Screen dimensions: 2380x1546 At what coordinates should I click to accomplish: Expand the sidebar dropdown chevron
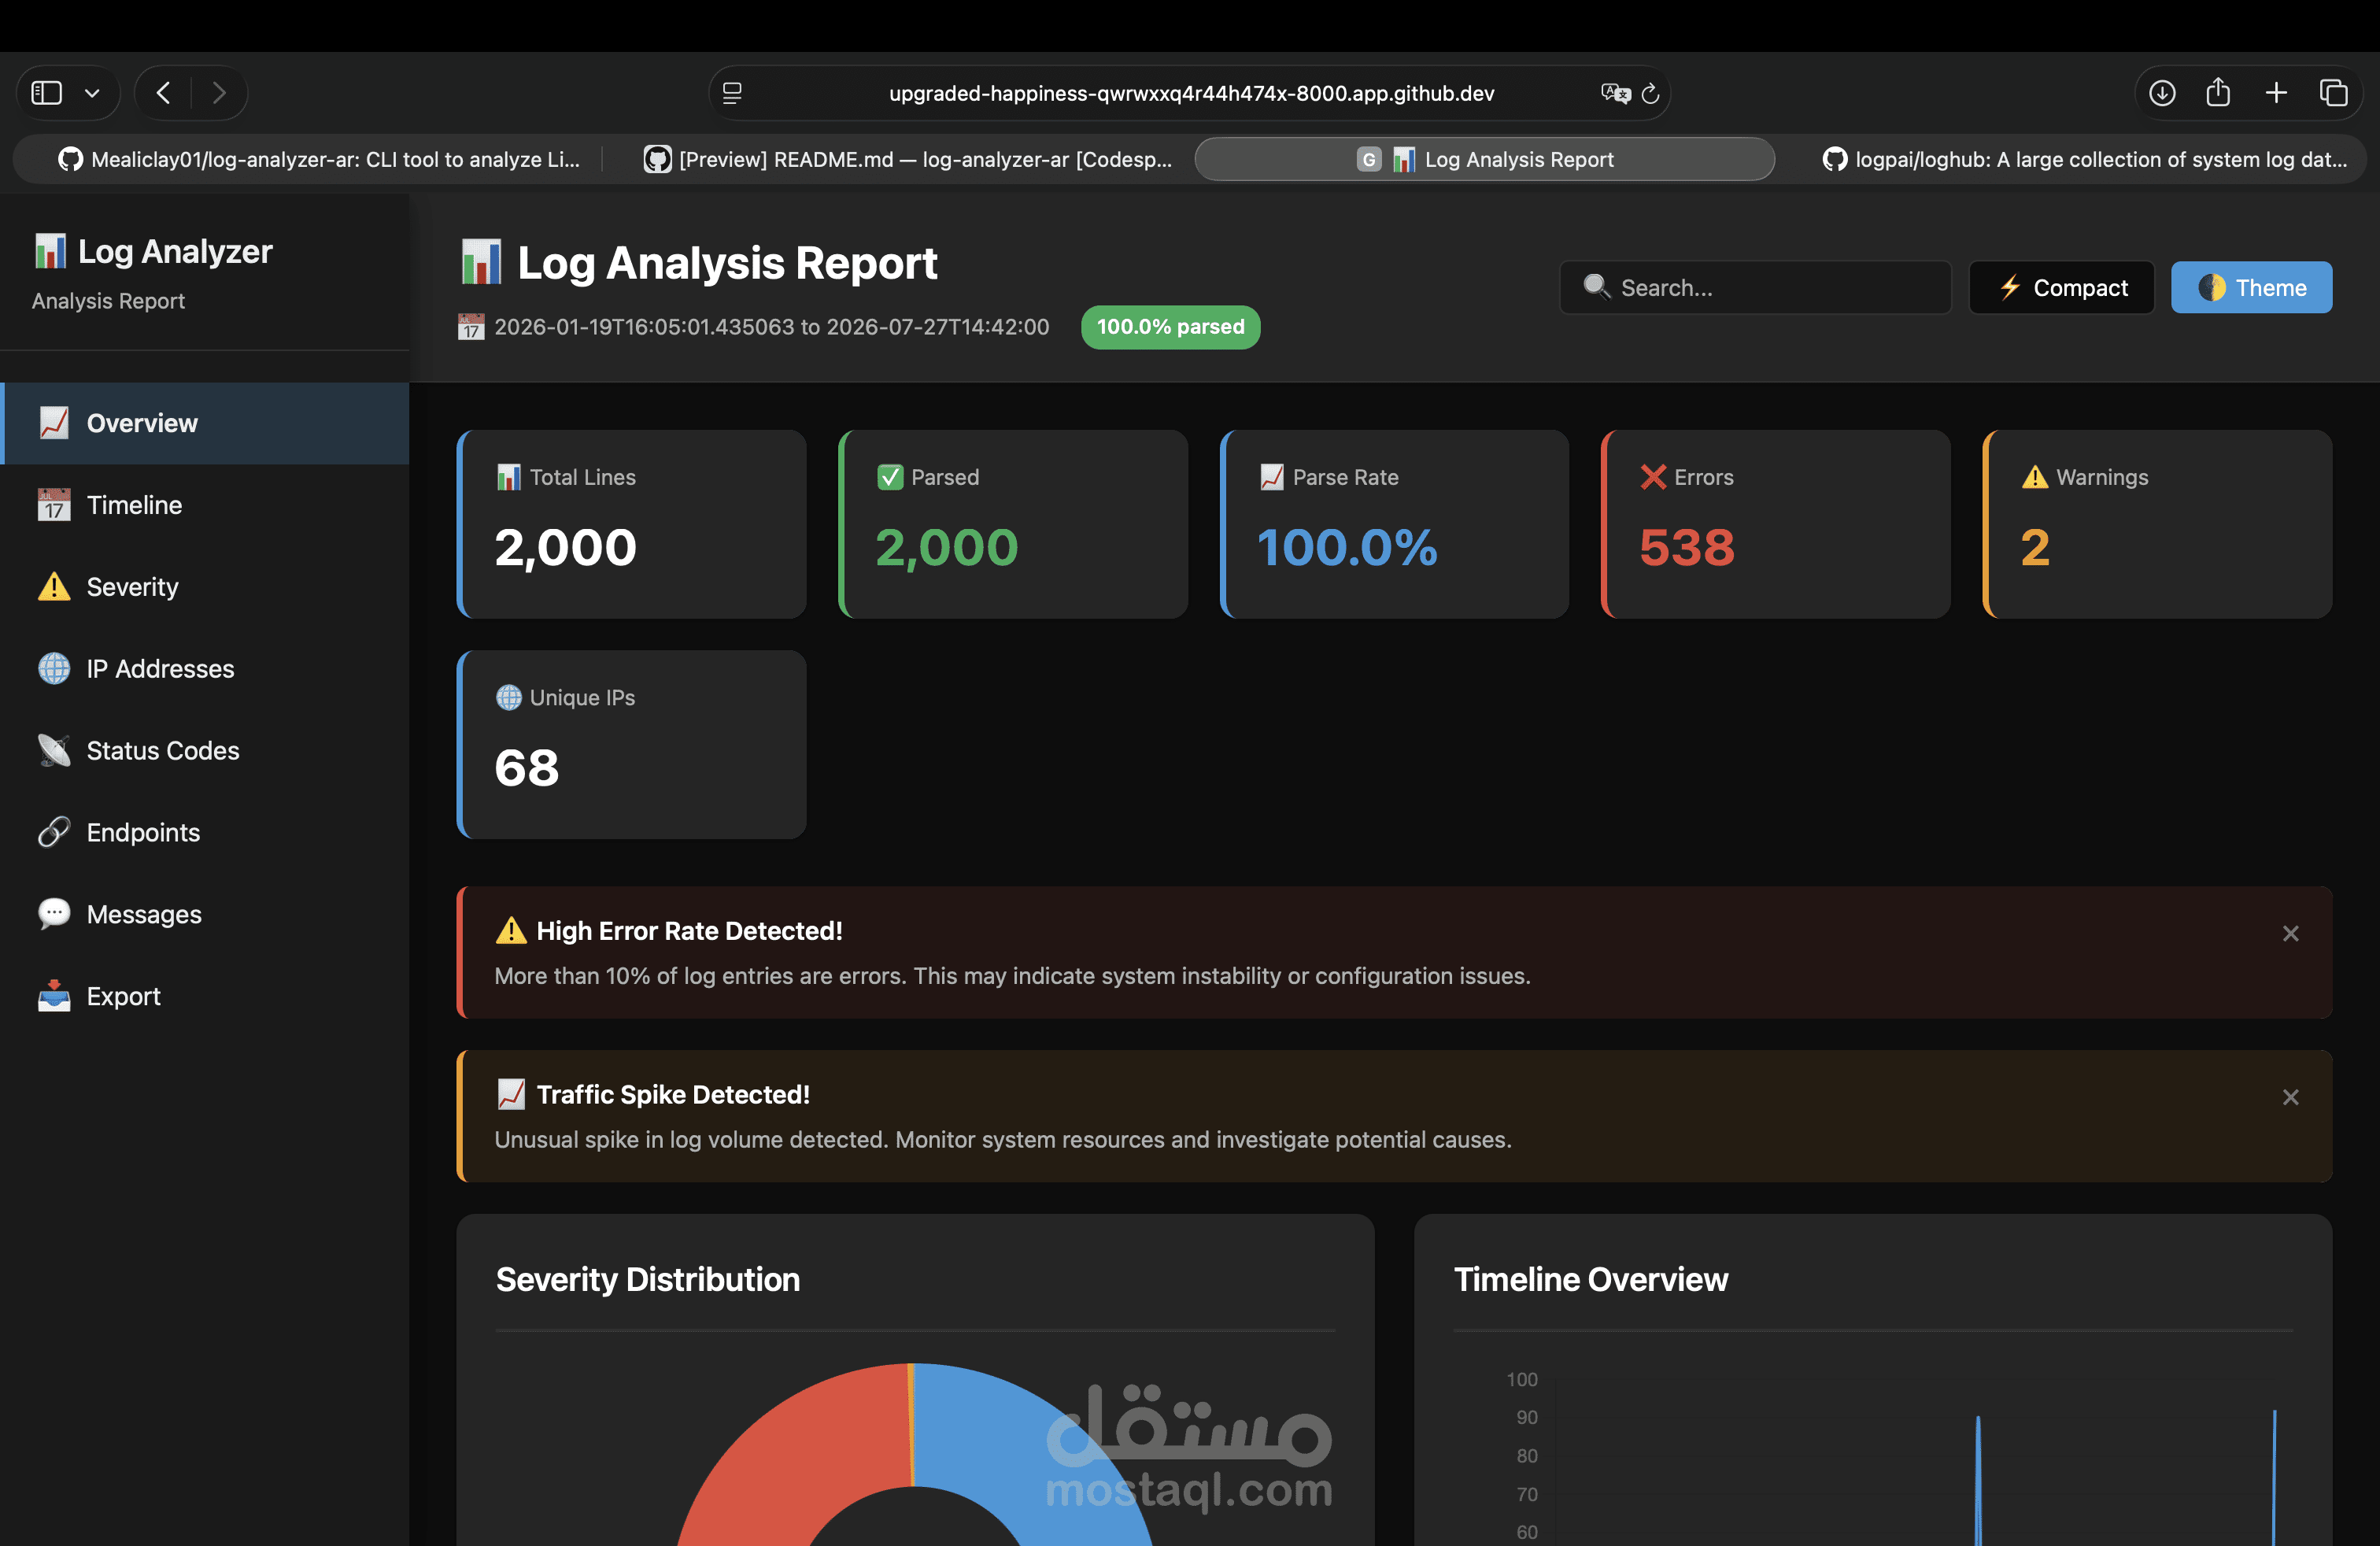[93, 92]
